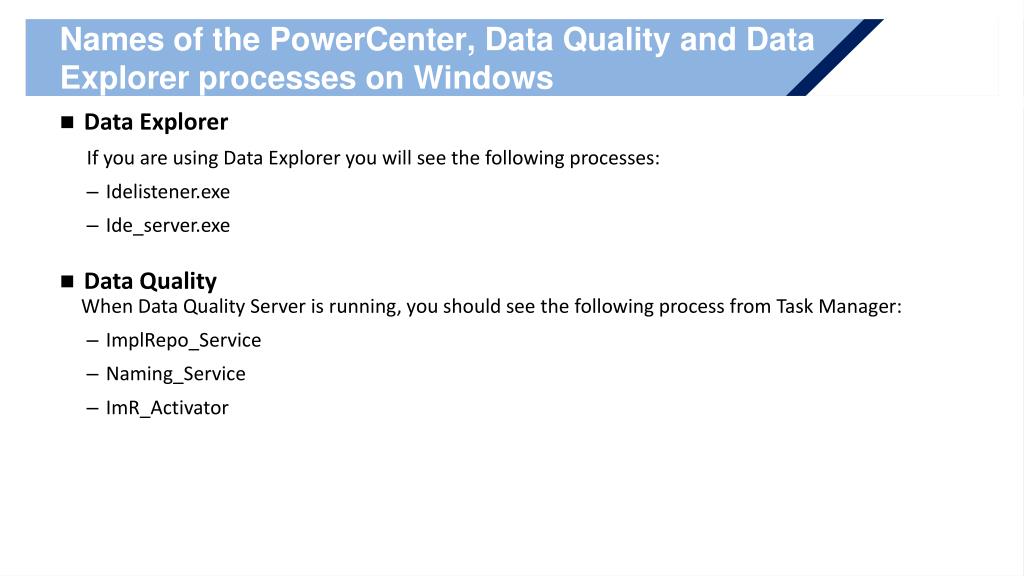Click the Task Manager text

click(x=839, y=307)
